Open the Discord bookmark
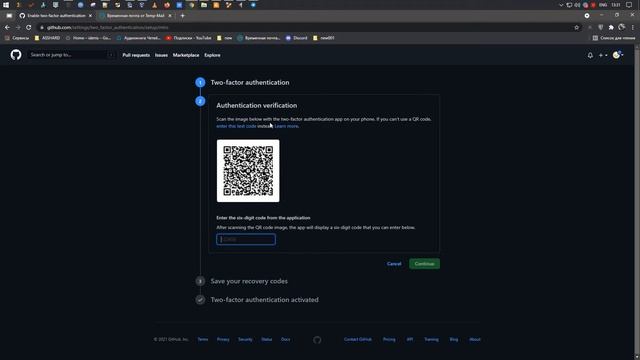This screenshot has width=640, height=360. [296, 38]
